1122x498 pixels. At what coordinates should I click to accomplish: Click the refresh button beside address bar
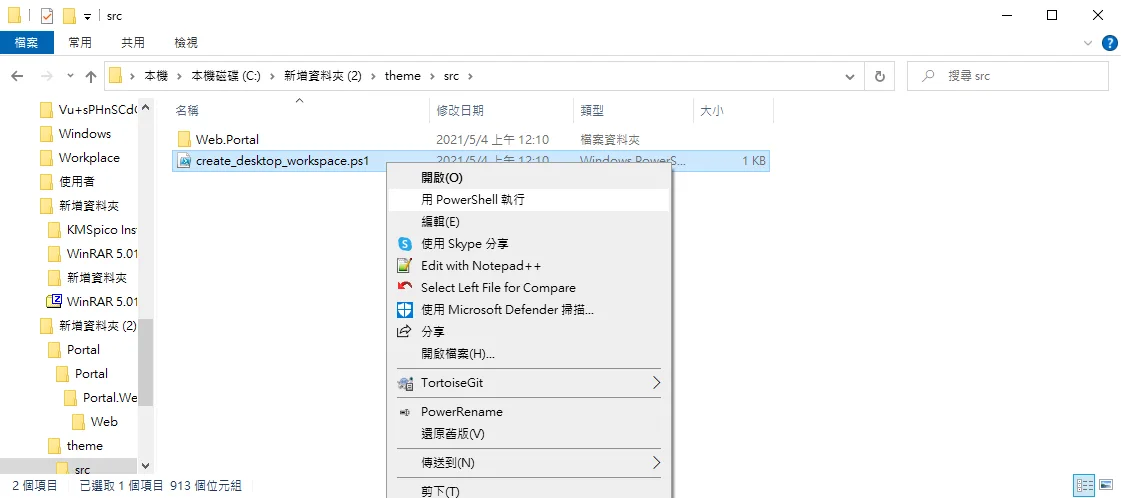879,76
